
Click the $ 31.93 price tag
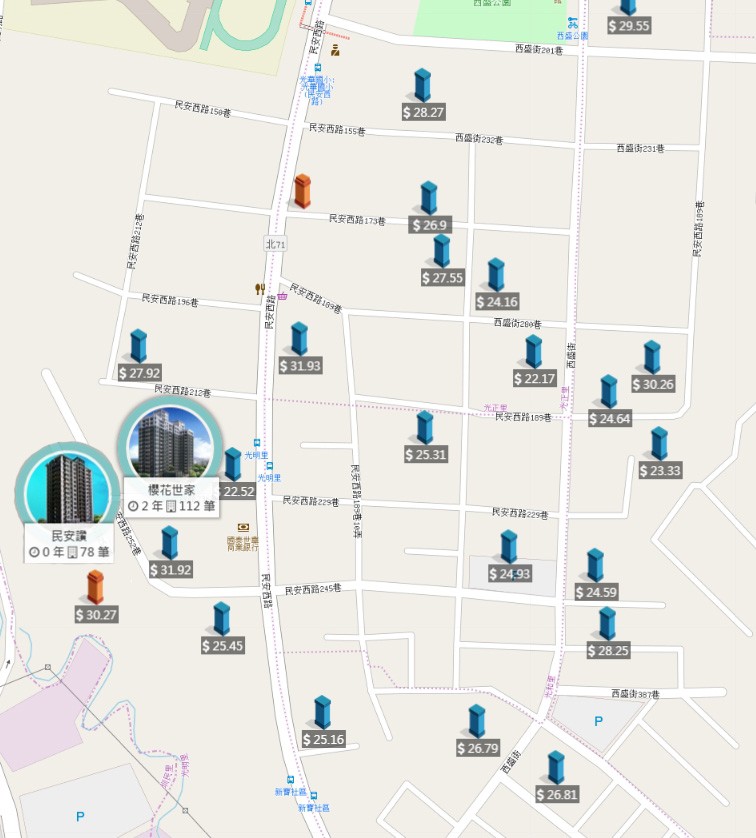click(x=300, y=366)
